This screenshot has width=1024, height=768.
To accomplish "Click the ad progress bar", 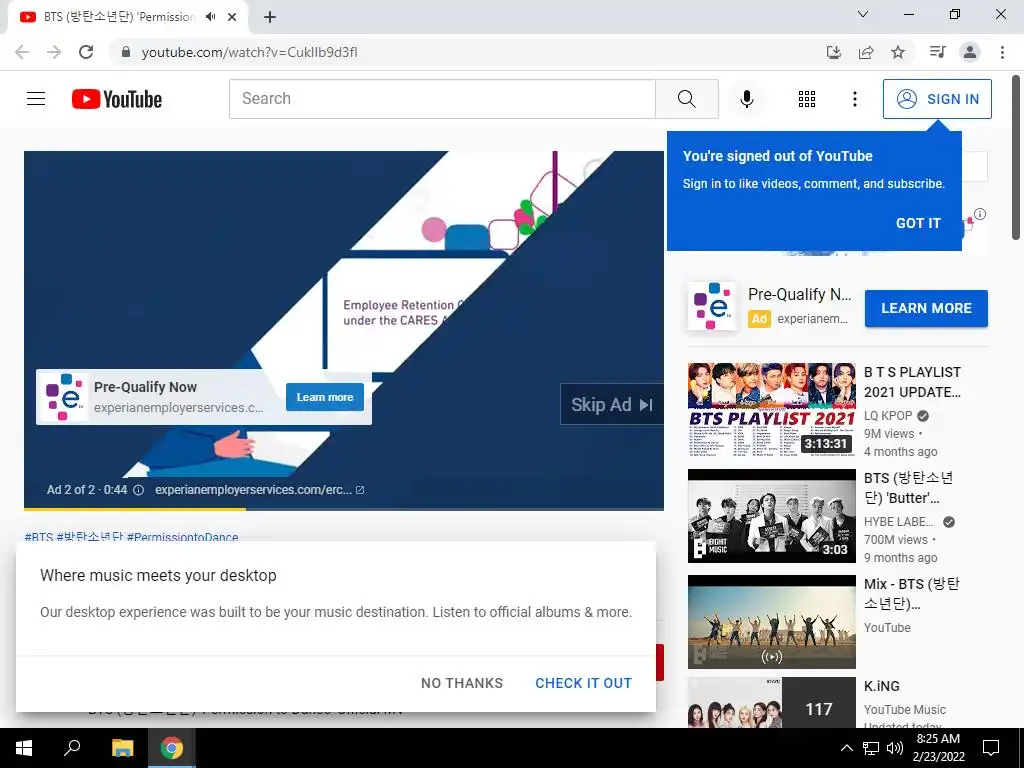I will (x=344, y=509).
